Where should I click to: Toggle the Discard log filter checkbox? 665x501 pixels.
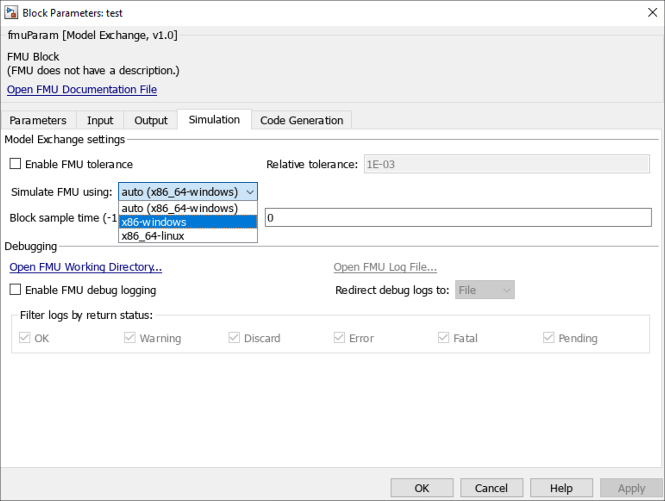tap(234, 338)
